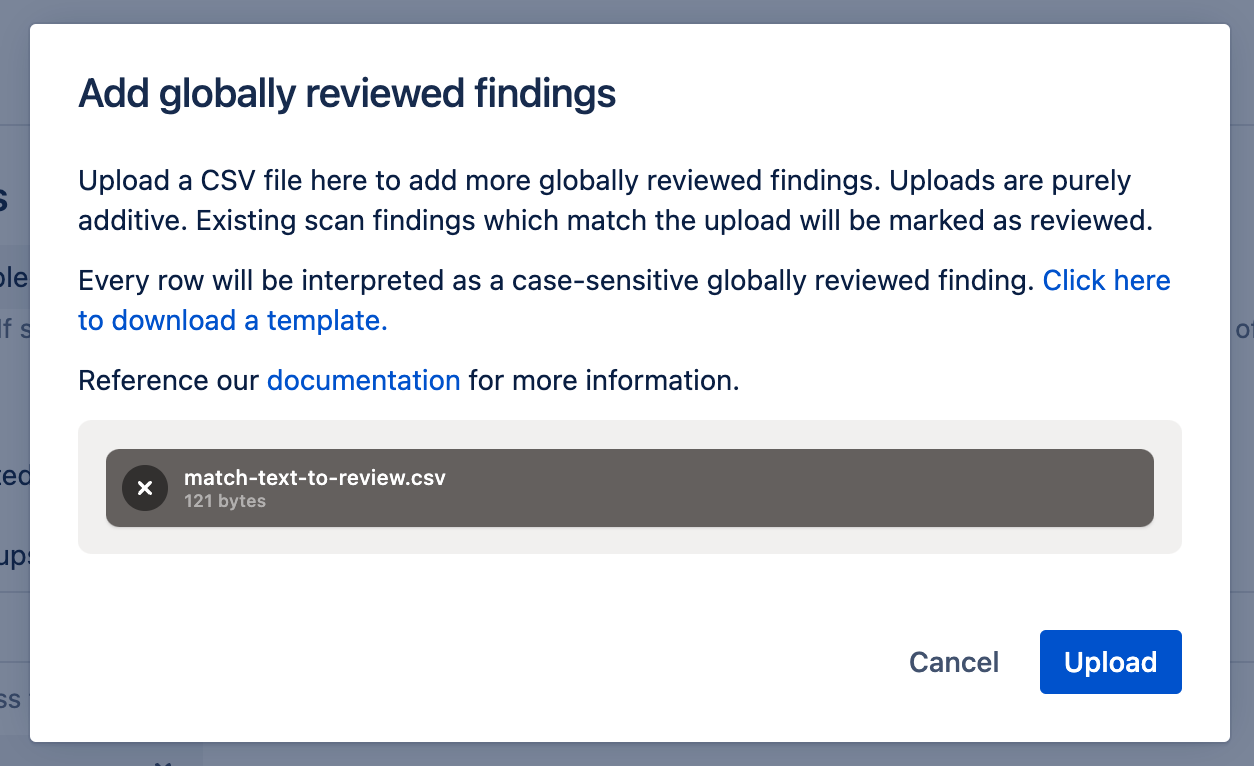The height and width of the screenshot is (766, 1254).
Task: Click the '121 bytes' file size label
Action: [x=225, y=501]
